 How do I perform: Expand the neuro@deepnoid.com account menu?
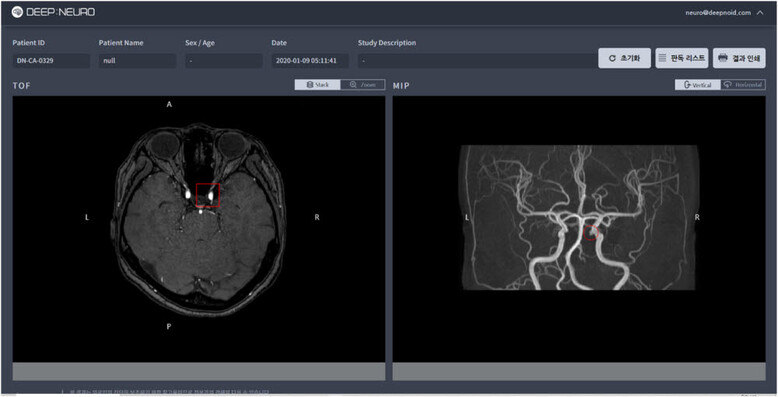pos(760,12)
